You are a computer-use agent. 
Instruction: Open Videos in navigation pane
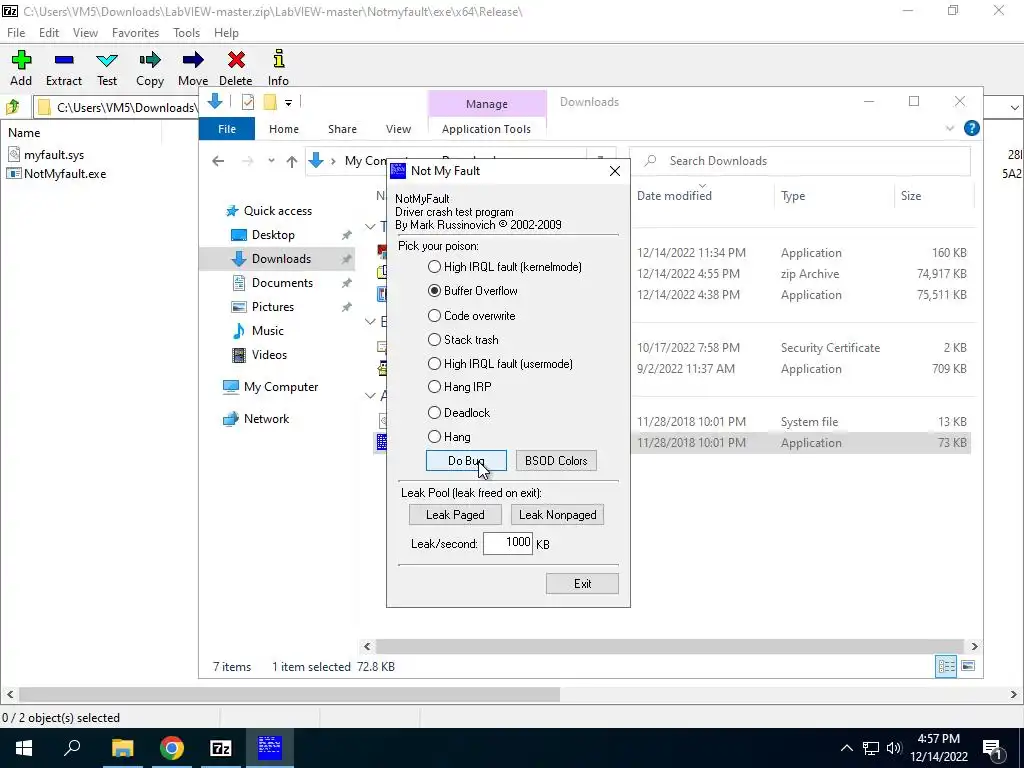(269, 355)
